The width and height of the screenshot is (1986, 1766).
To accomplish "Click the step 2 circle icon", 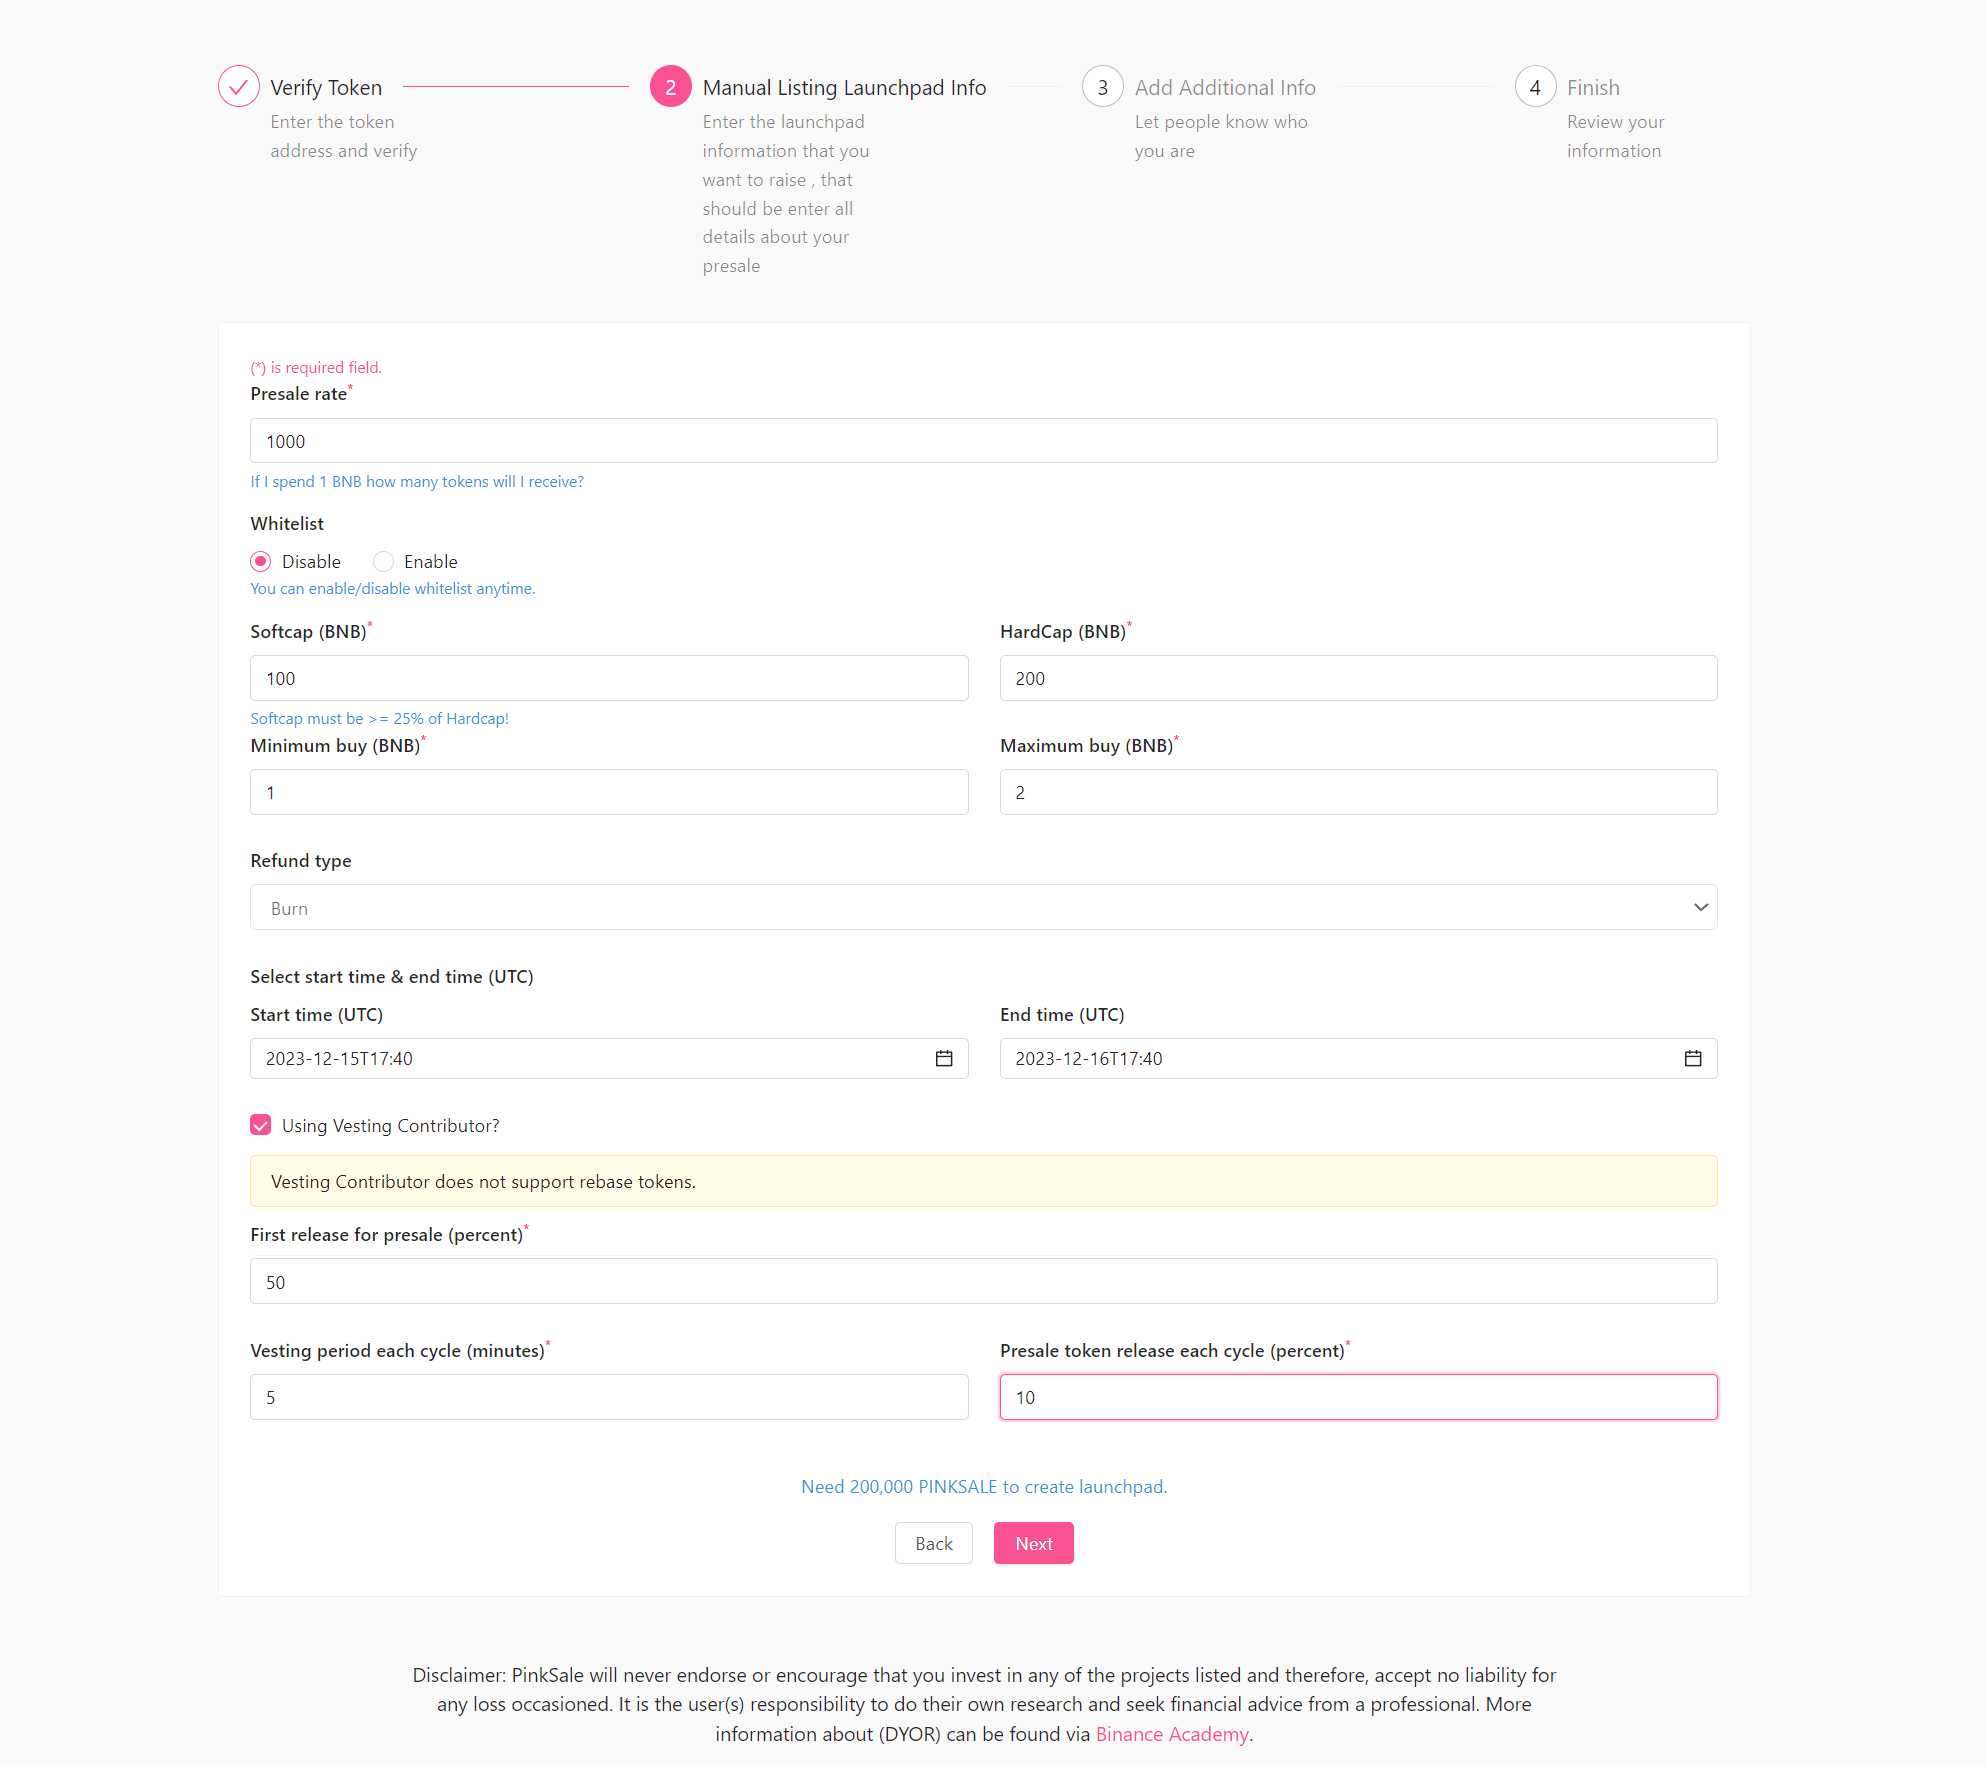I will (x=670, y=86).
